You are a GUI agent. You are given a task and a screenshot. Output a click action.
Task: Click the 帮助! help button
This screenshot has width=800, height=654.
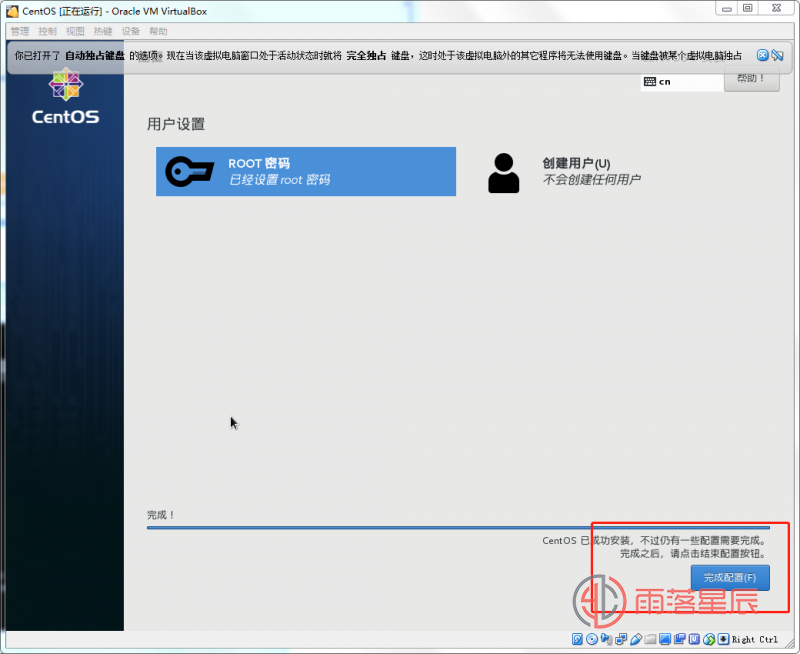pos(752,79)
